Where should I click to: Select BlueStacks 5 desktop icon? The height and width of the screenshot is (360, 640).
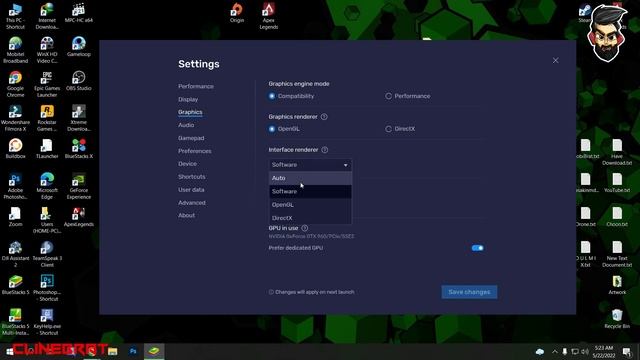click(x=15, y=285)
